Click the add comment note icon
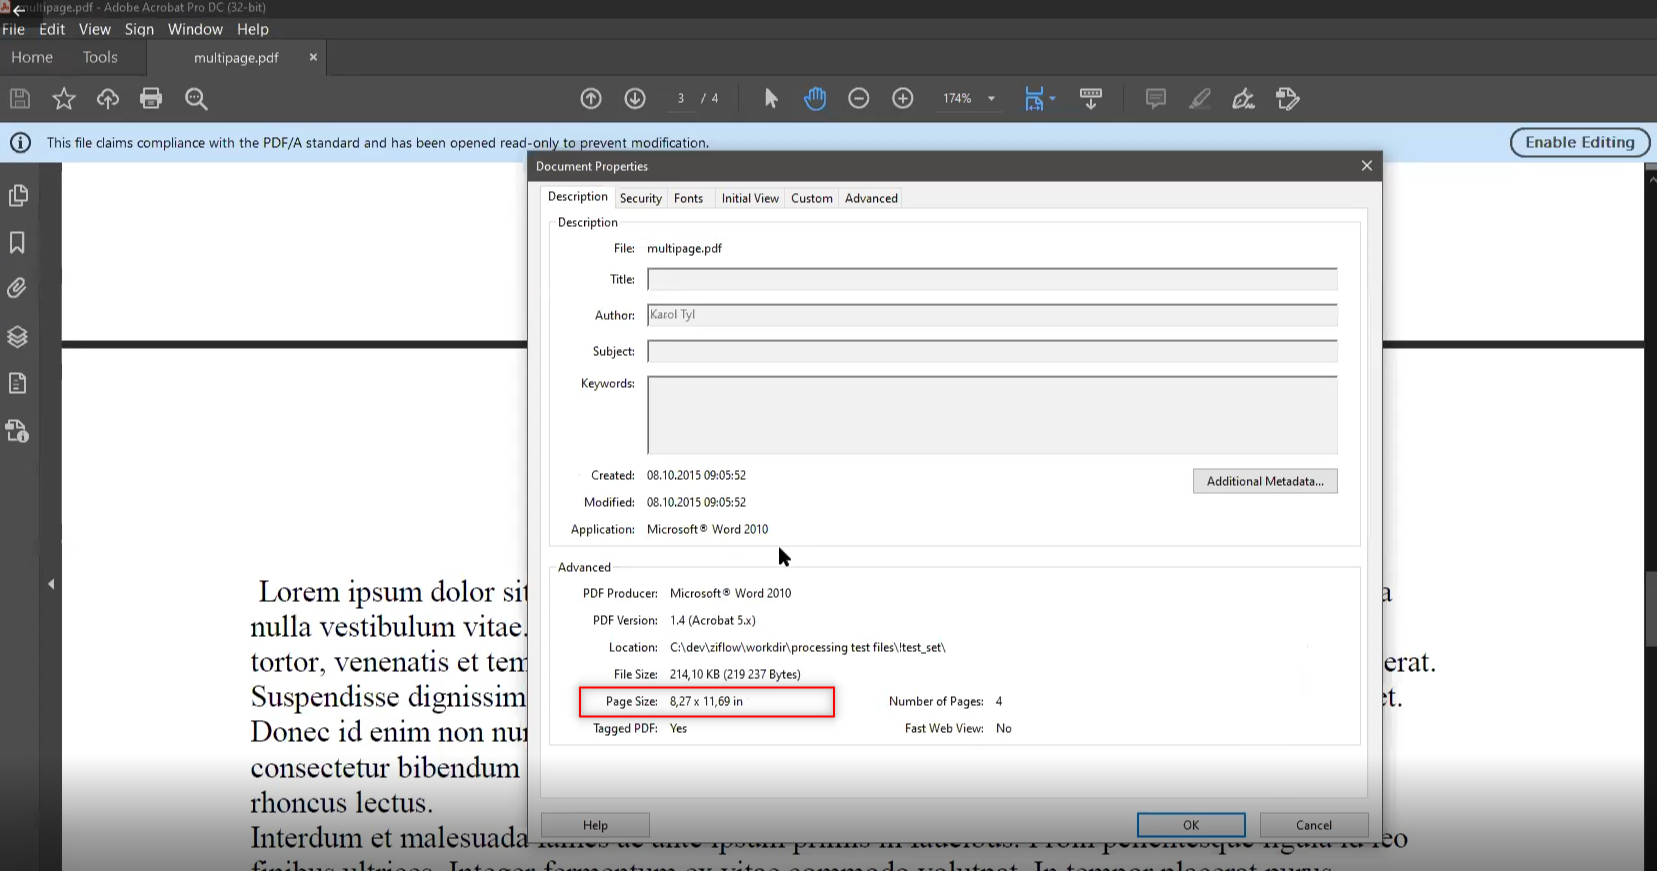This screenshot has height=871, width=1657. (x=1155, y=98)
